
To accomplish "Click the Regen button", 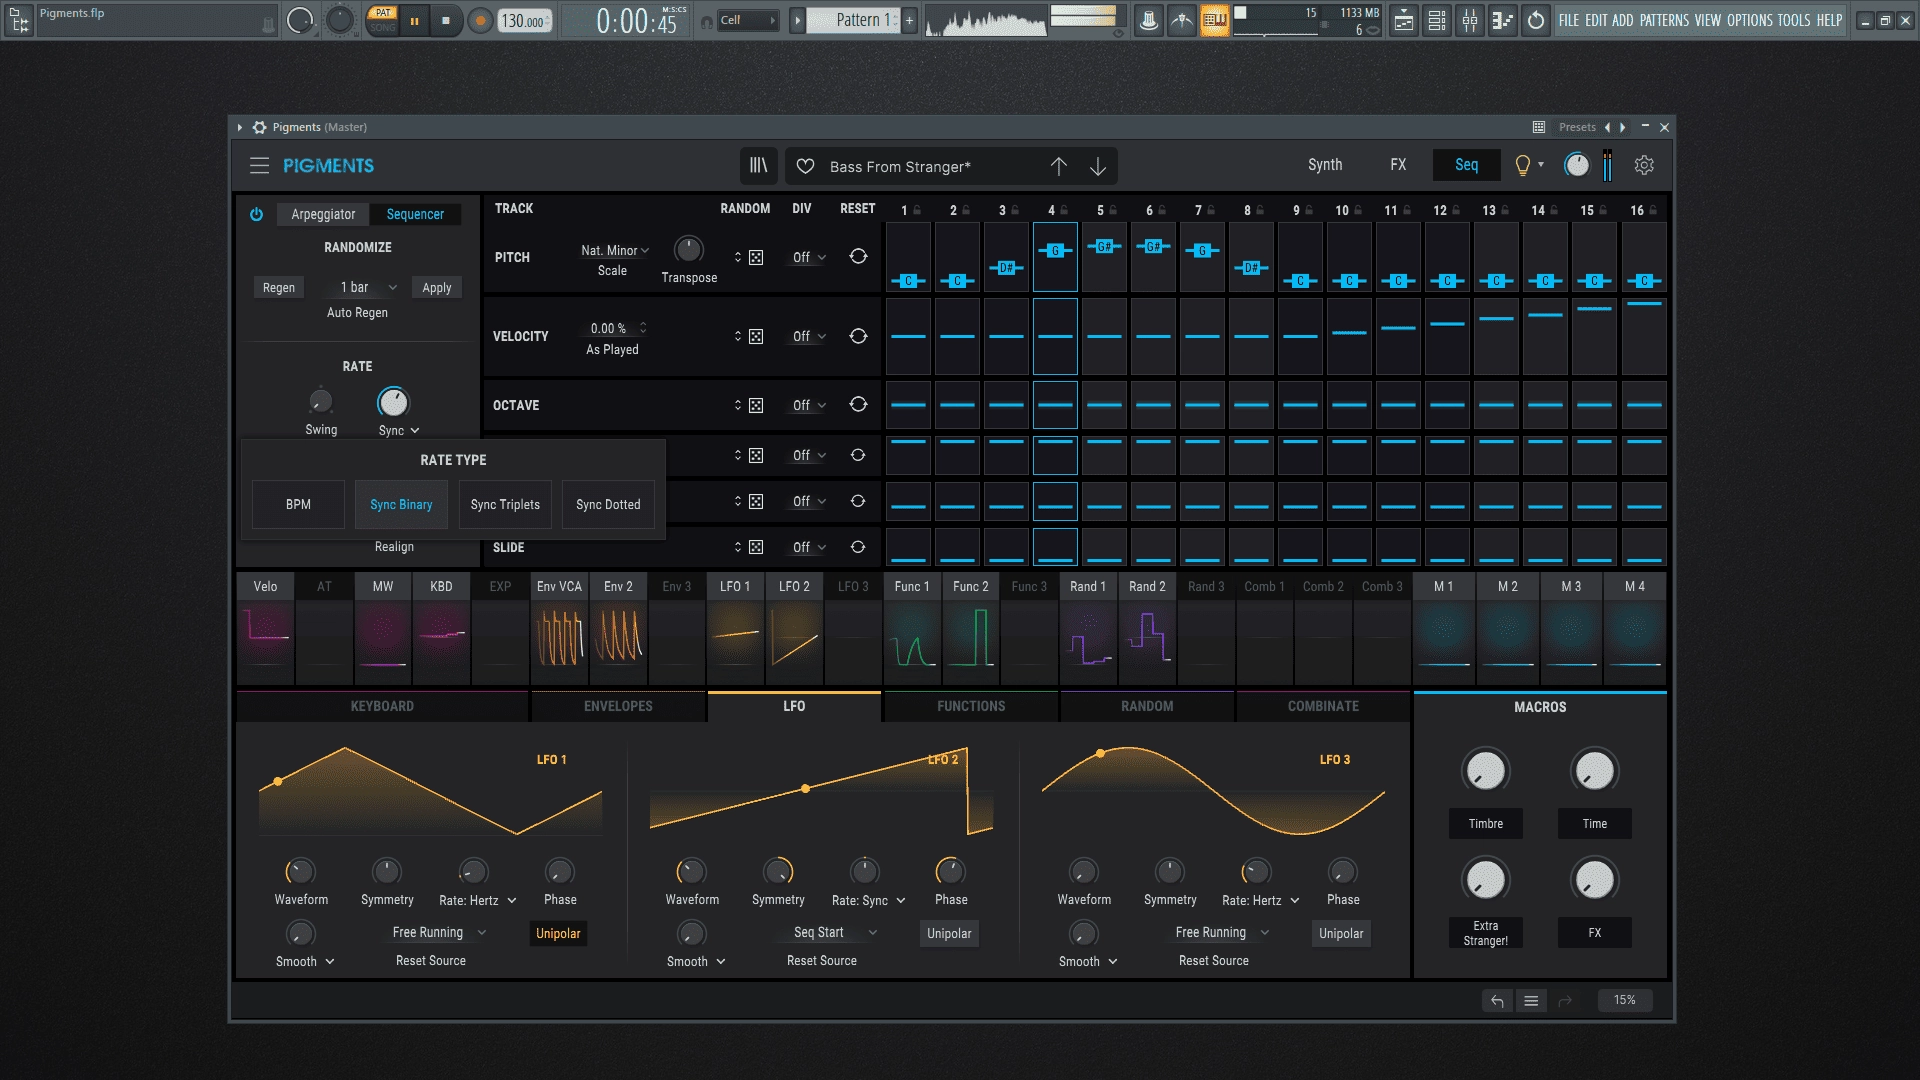I will pos(279,288).
